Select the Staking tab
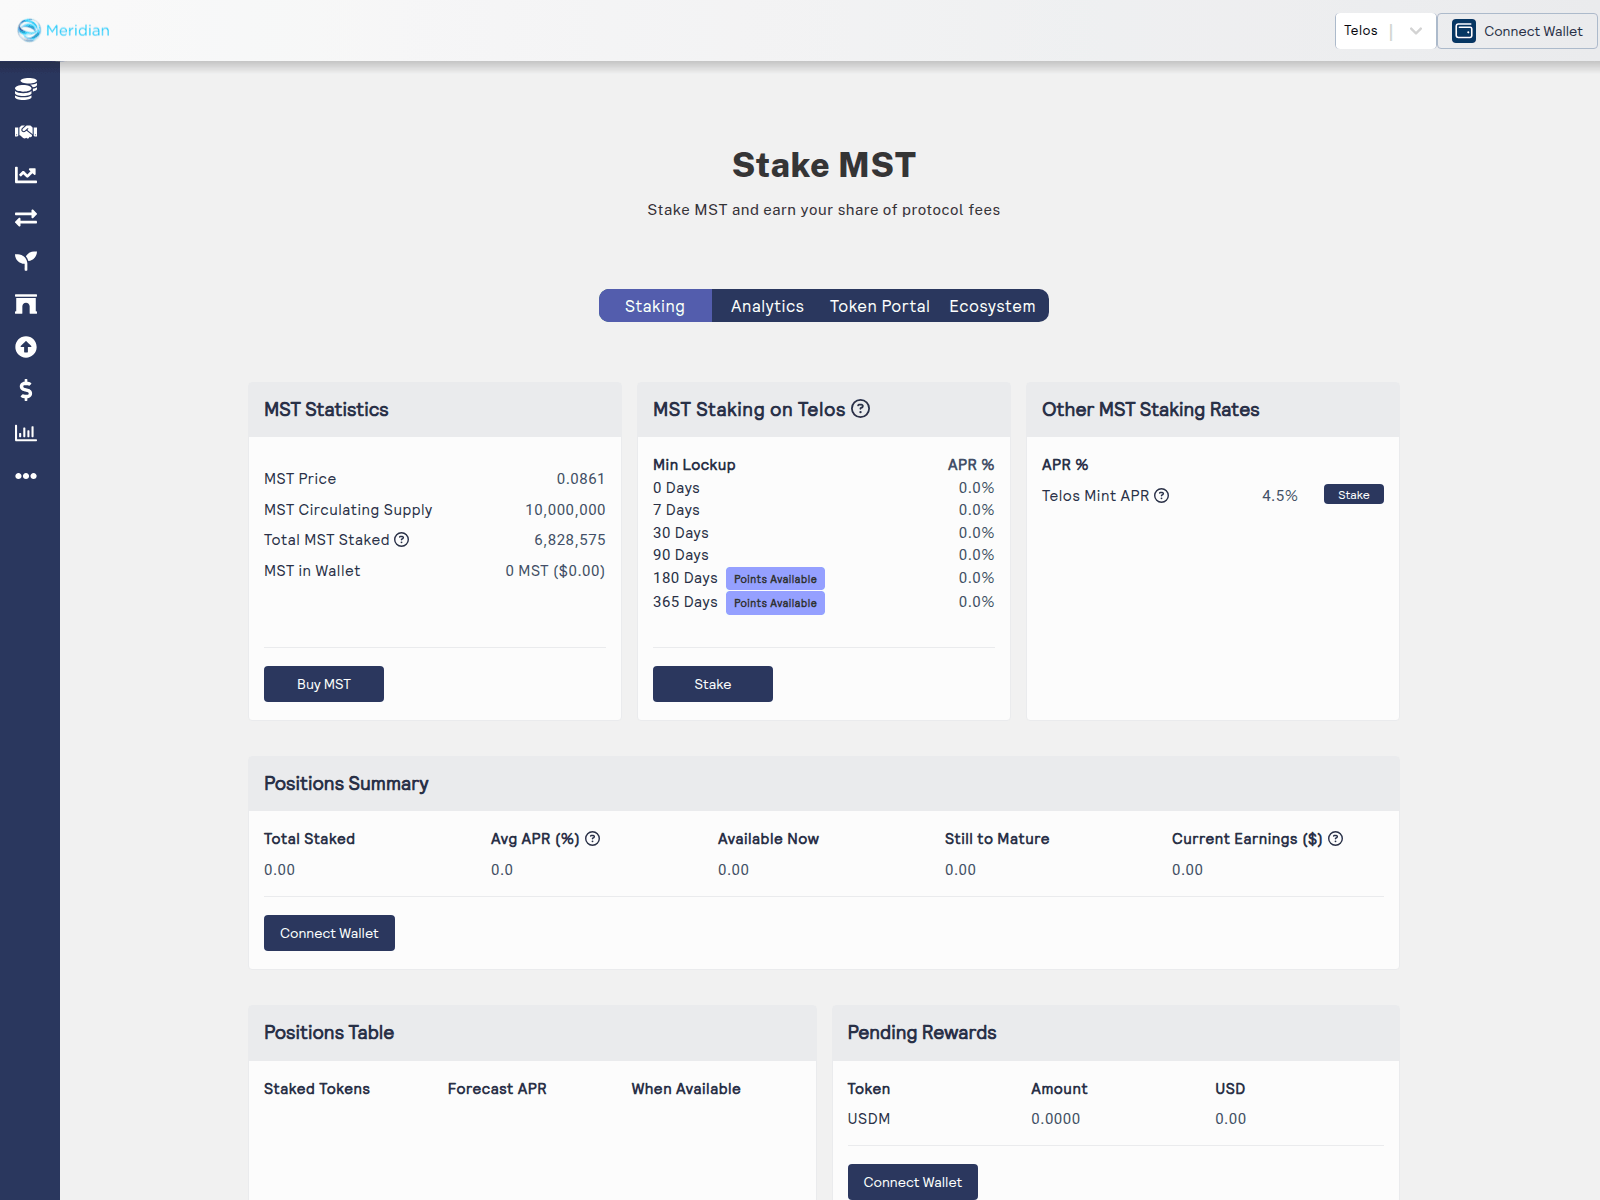 pos(655,306)
